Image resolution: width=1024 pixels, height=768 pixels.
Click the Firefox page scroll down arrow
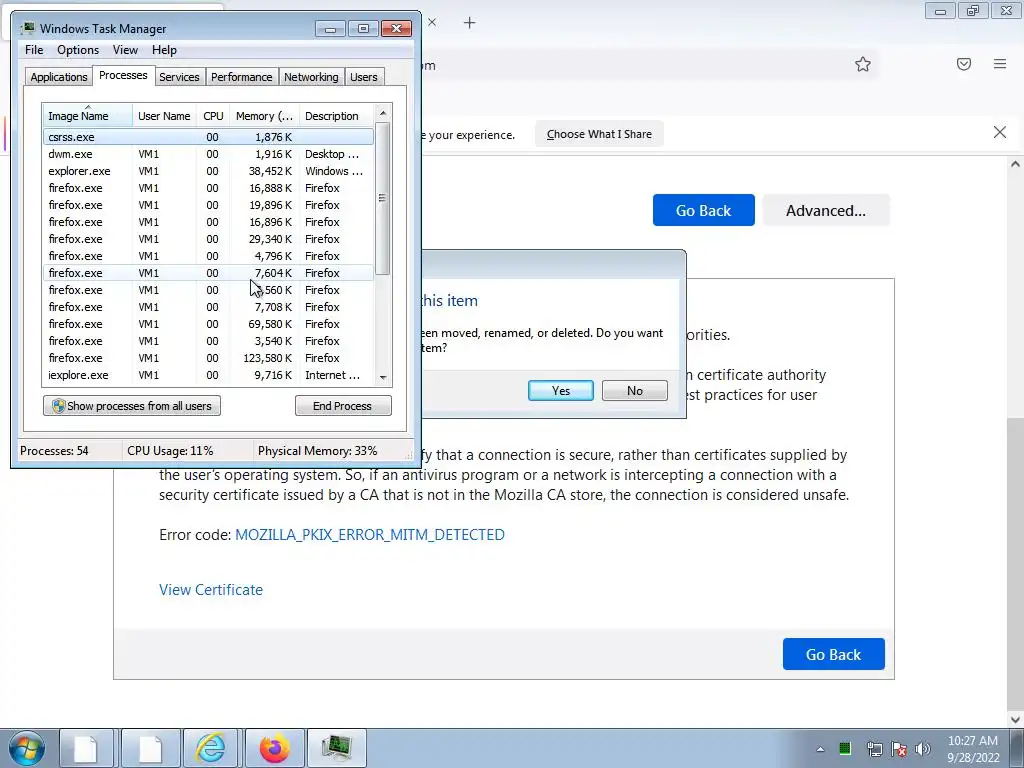(x=1016, y=719)
